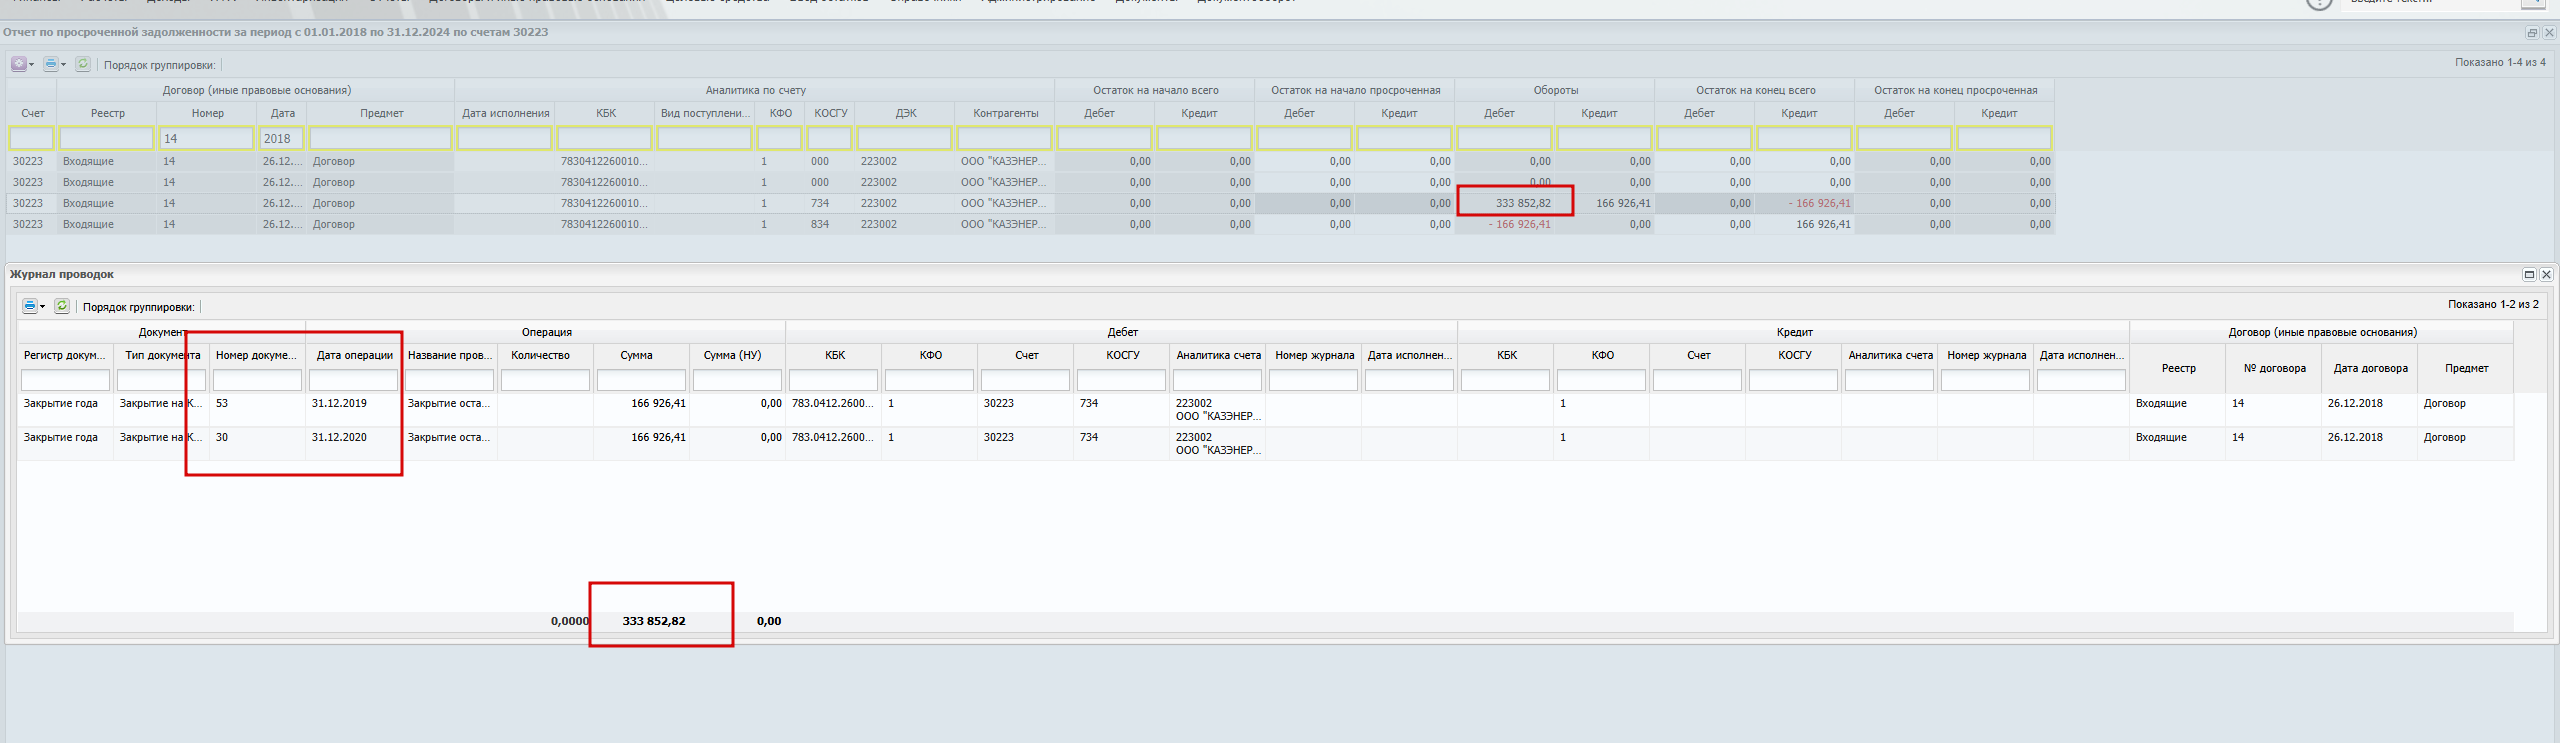Open the print menu in the overdue debt report toolbar
Viewport: 2560px width, 743px height.
[x=53, y=64]
